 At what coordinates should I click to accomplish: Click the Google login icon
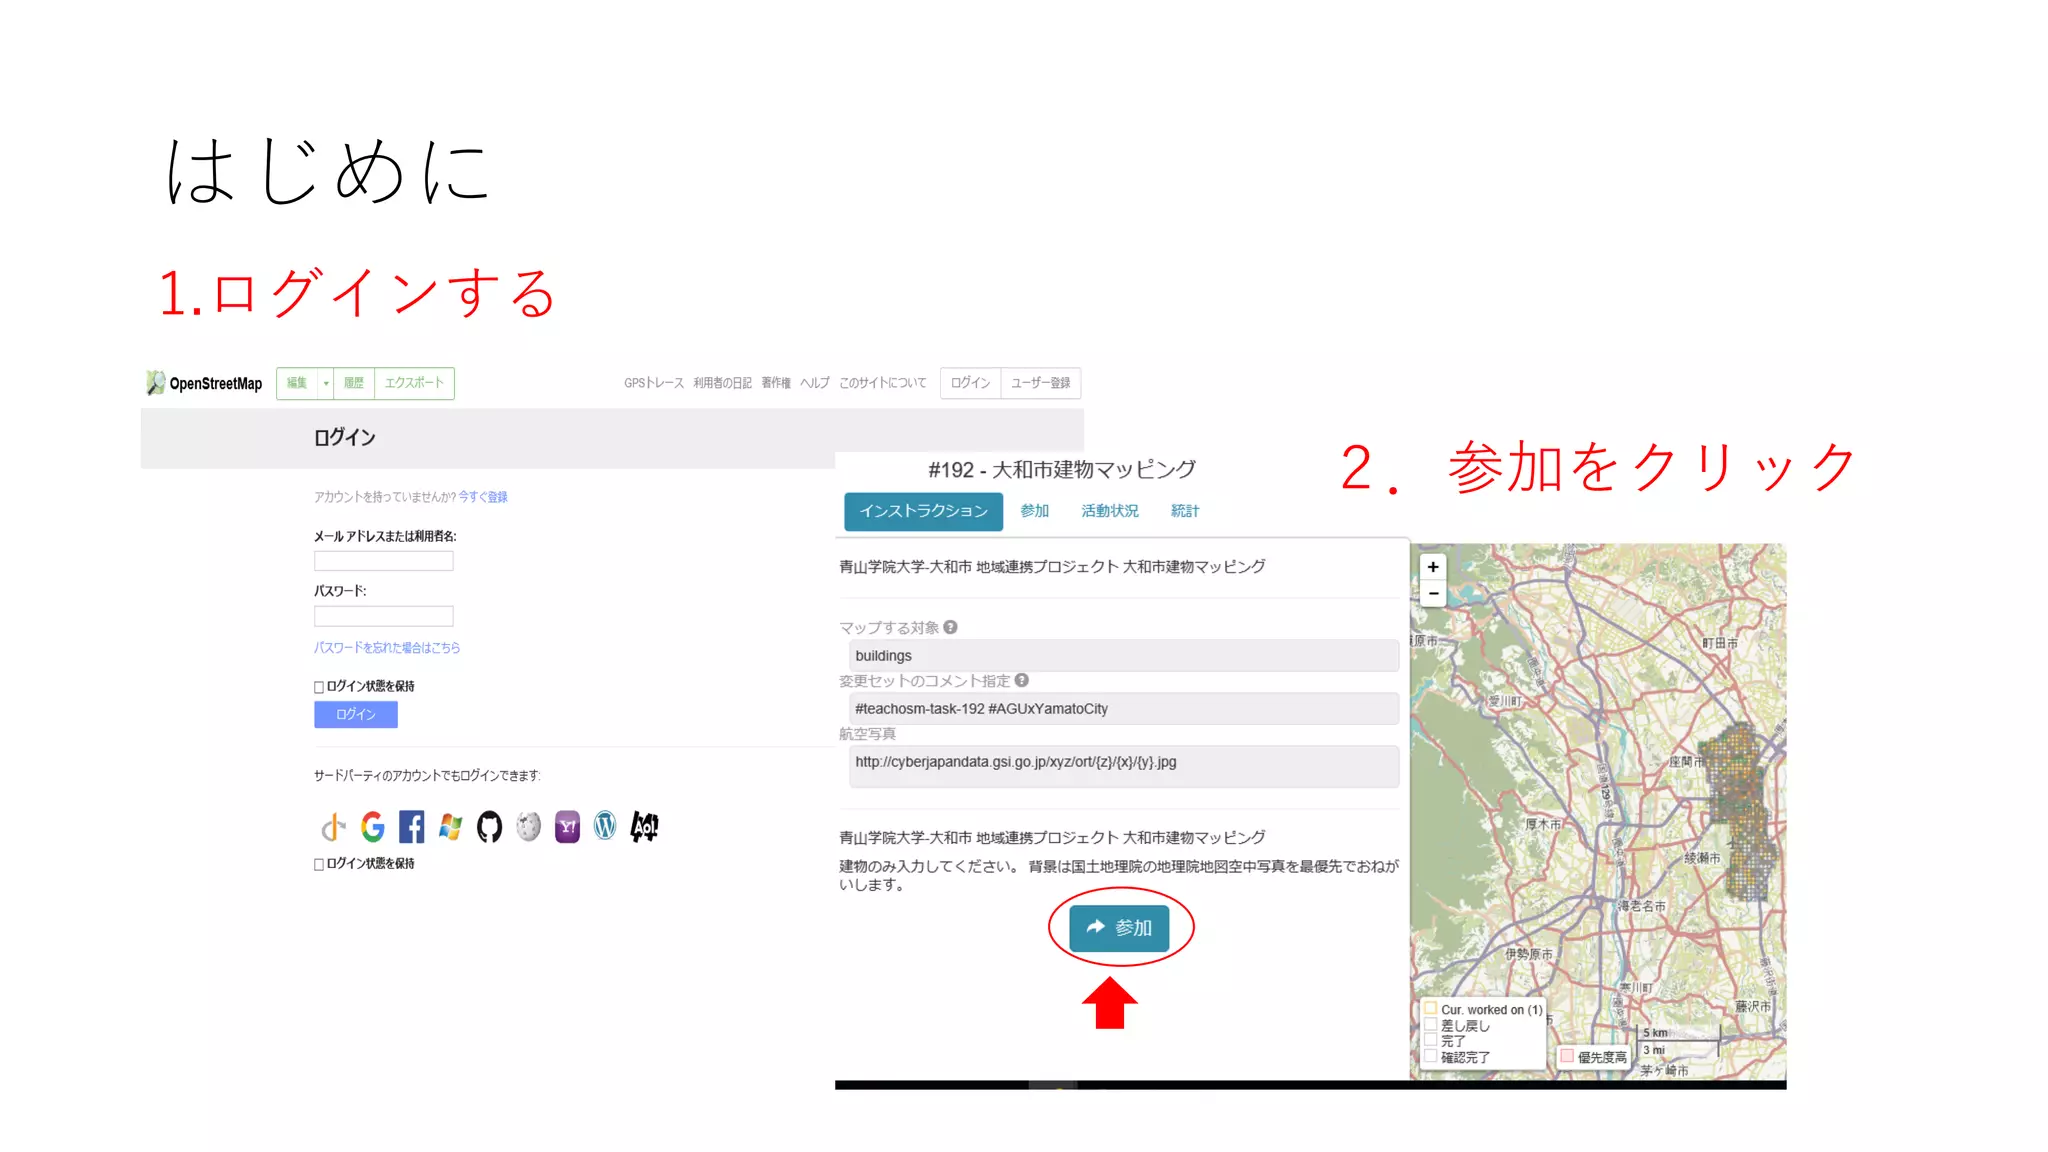click(372, 827)
